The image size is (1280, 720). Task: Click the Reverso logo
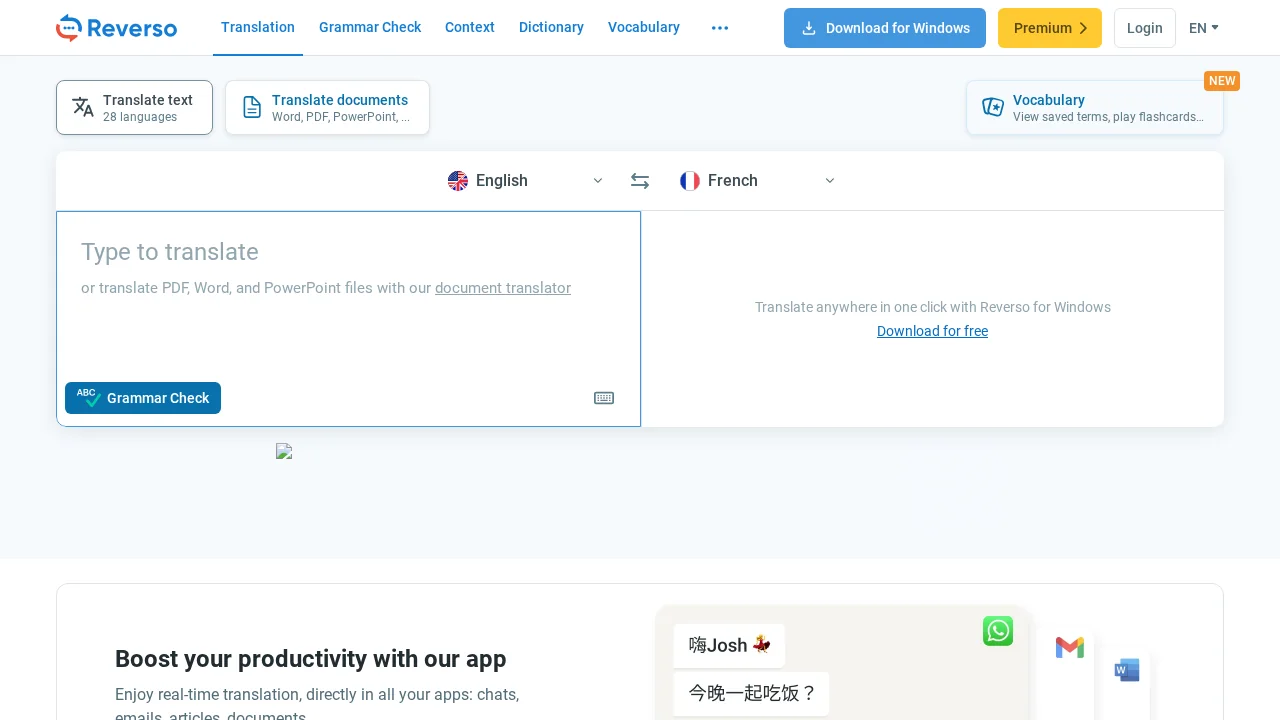pyautogui.click(x=116, y=28)
